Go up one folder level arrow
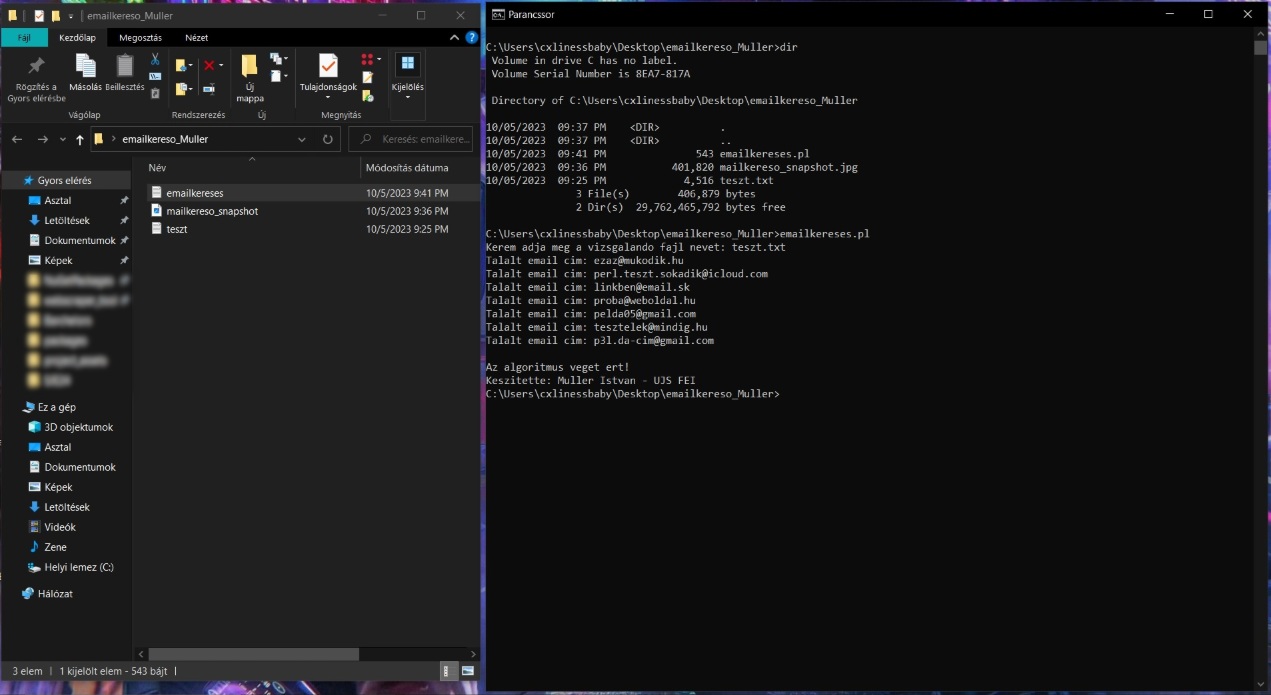 [x=80, y=139]
